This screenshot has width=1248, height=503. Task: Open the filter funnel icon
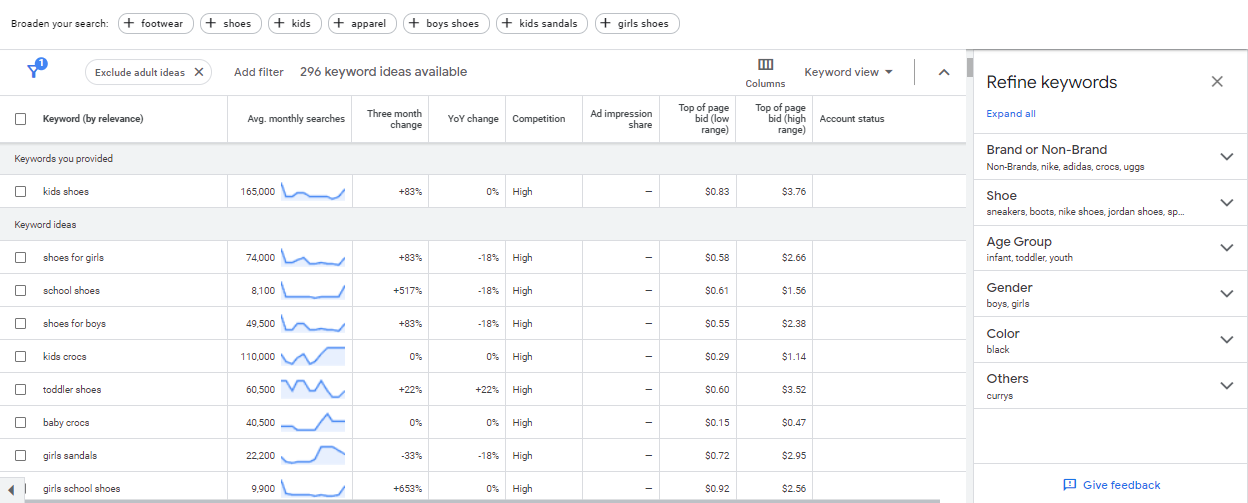(35, 71)
